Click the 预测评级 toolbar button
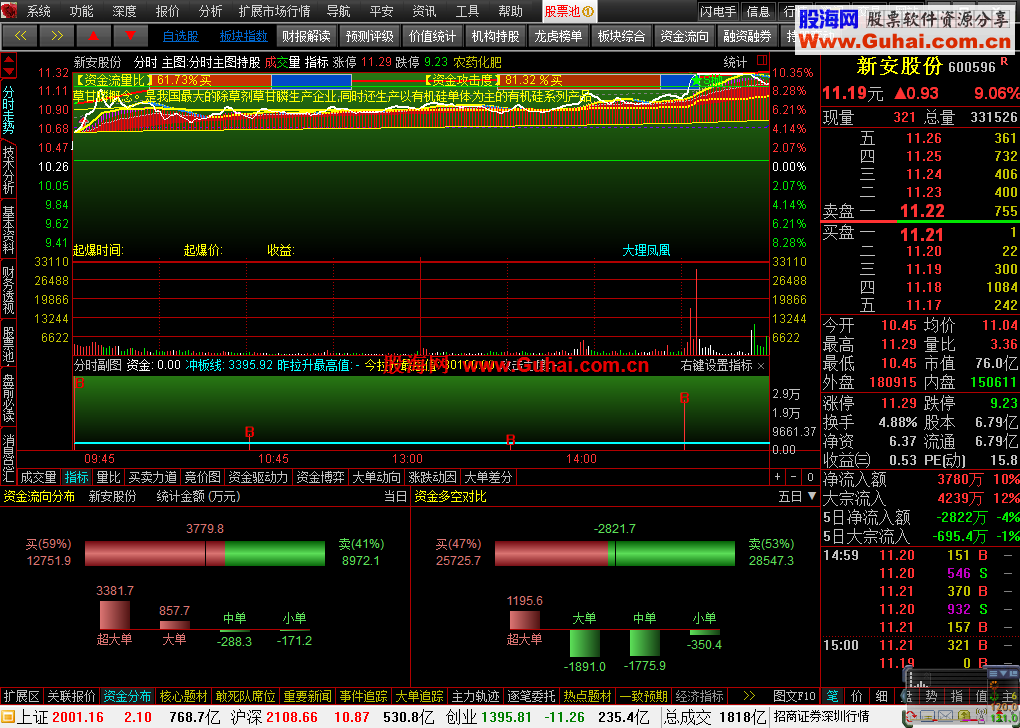The width and height of the screenshot is (1020, 728). click(x=369, y=36)
